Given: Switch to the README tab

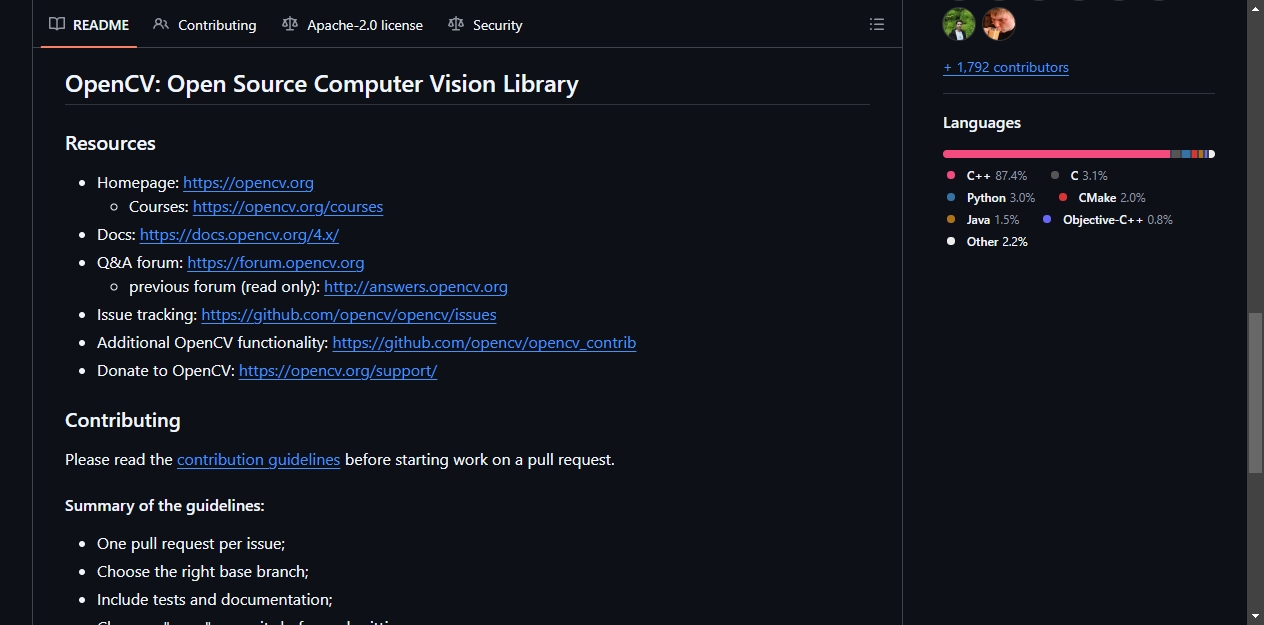Looking at the screenshot, I should (x=89, y=24).
